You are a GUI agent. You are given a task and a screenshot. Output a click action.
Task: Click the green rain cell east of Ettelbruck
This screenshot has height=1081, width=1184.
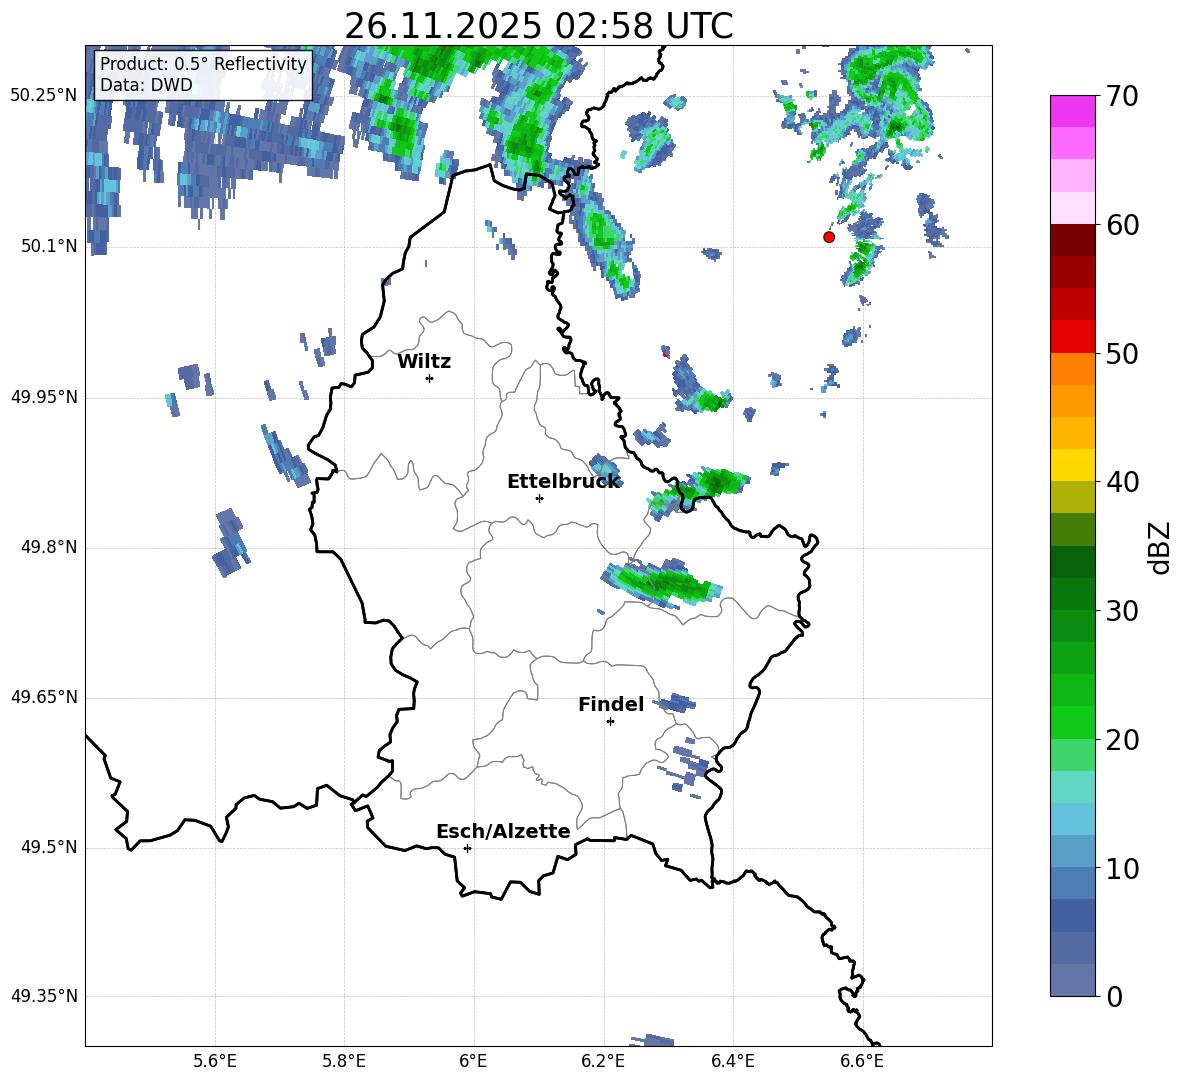(x=698, y=489)
